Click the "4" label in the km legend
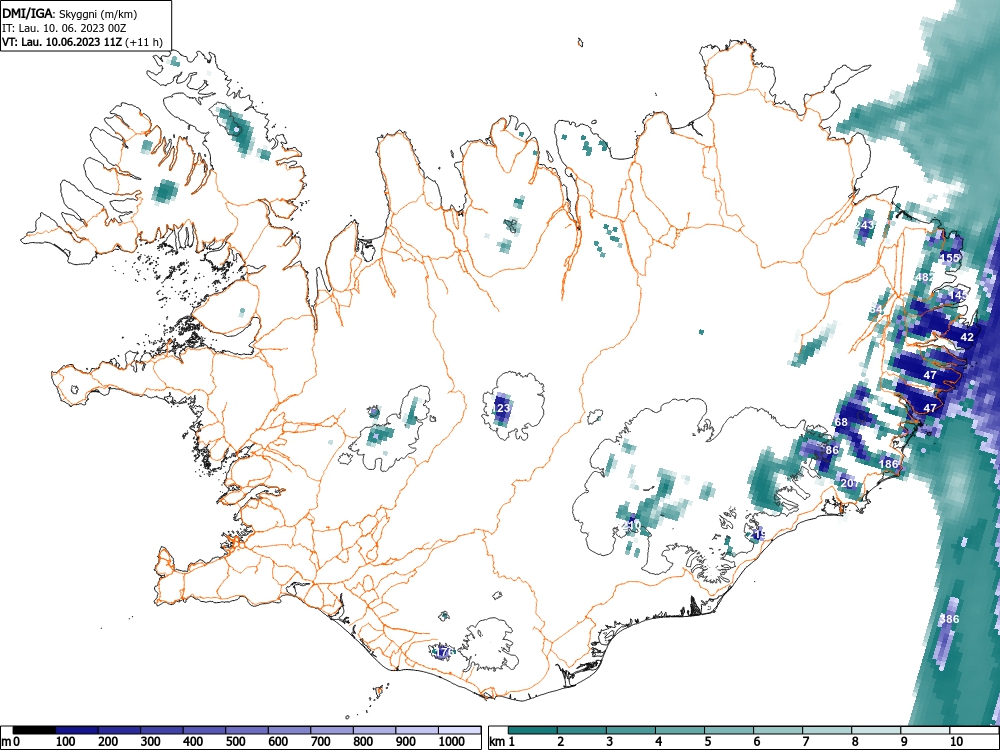Image resolution: width=1000 pixels, height=750 pixels. tap(658, 742)
